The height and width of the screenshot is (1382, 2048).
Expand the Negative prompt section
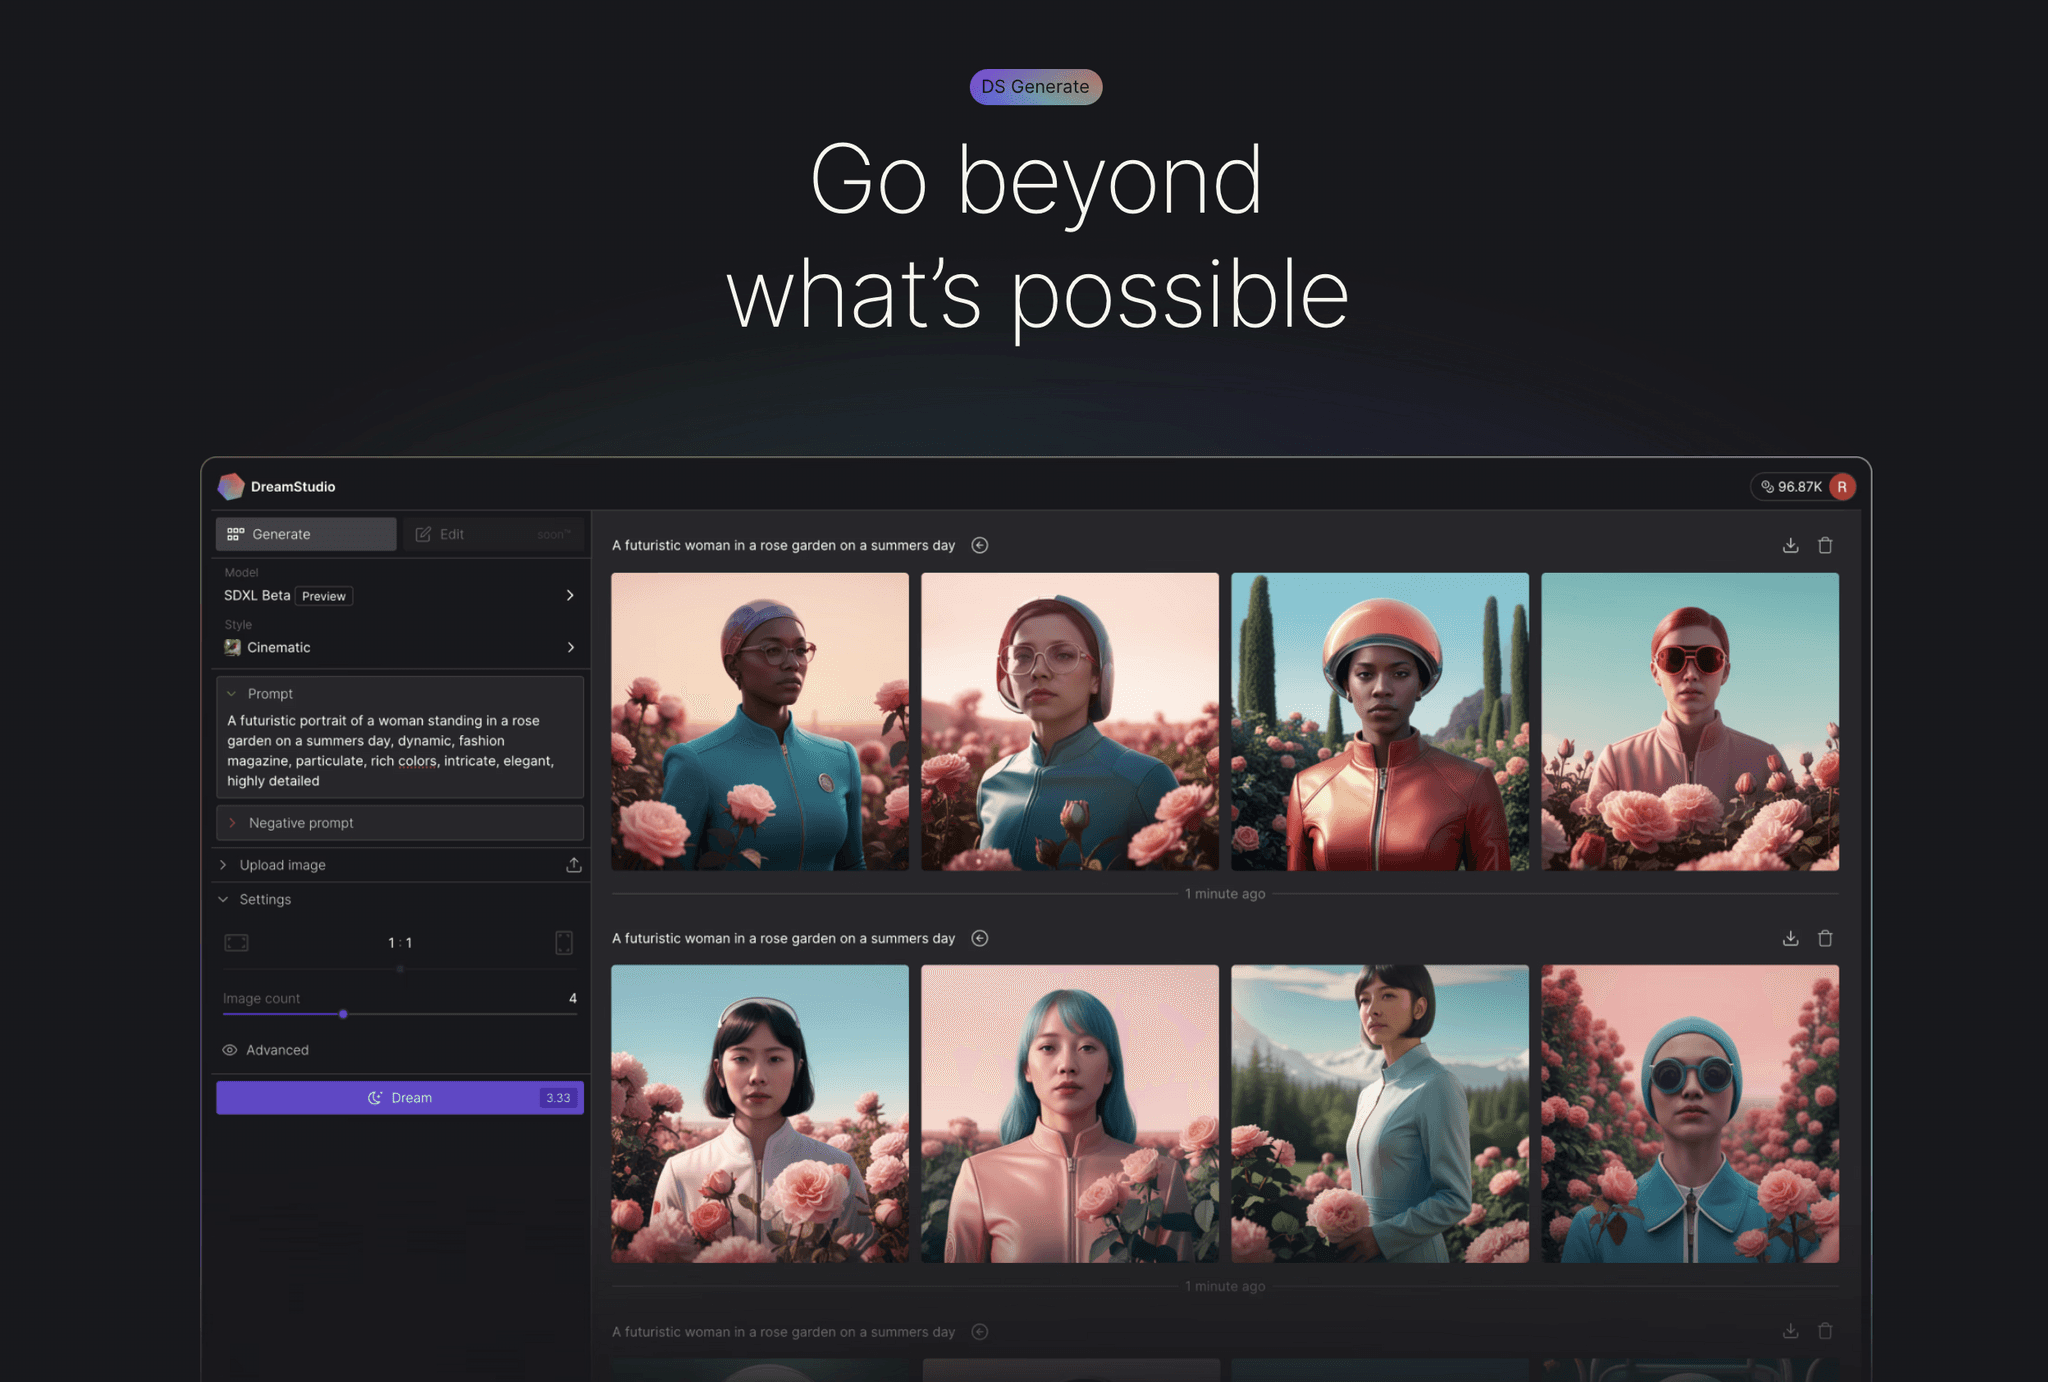(234, 822)
